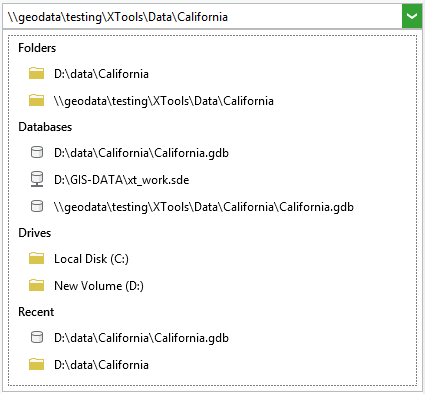Choose recent D:\data\California folder entry
Image resolution: width=425 pixels, height=394 pixels.
[101, 365]
